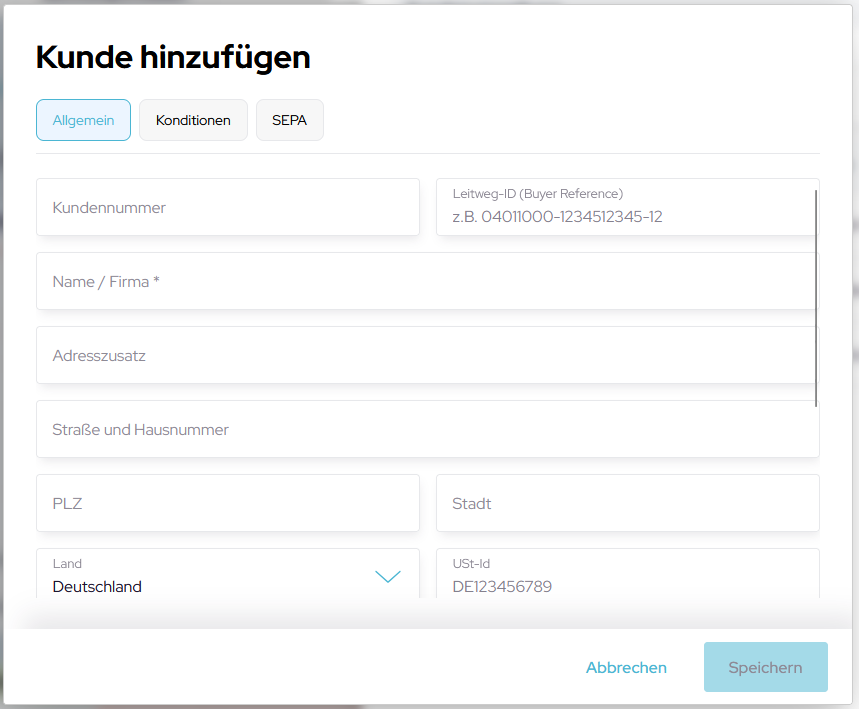Click the 'USt-Id' floating label text

pos(471,564)
